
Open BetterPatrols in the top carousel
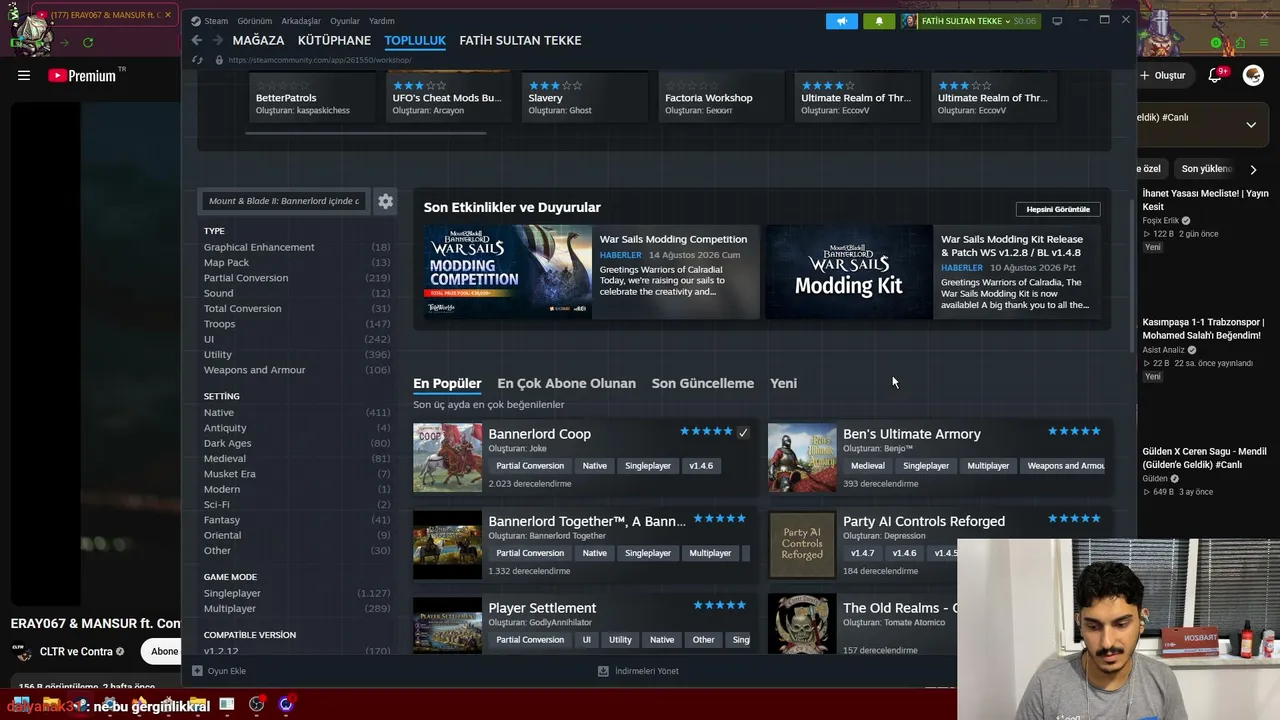tap(286, 98)
